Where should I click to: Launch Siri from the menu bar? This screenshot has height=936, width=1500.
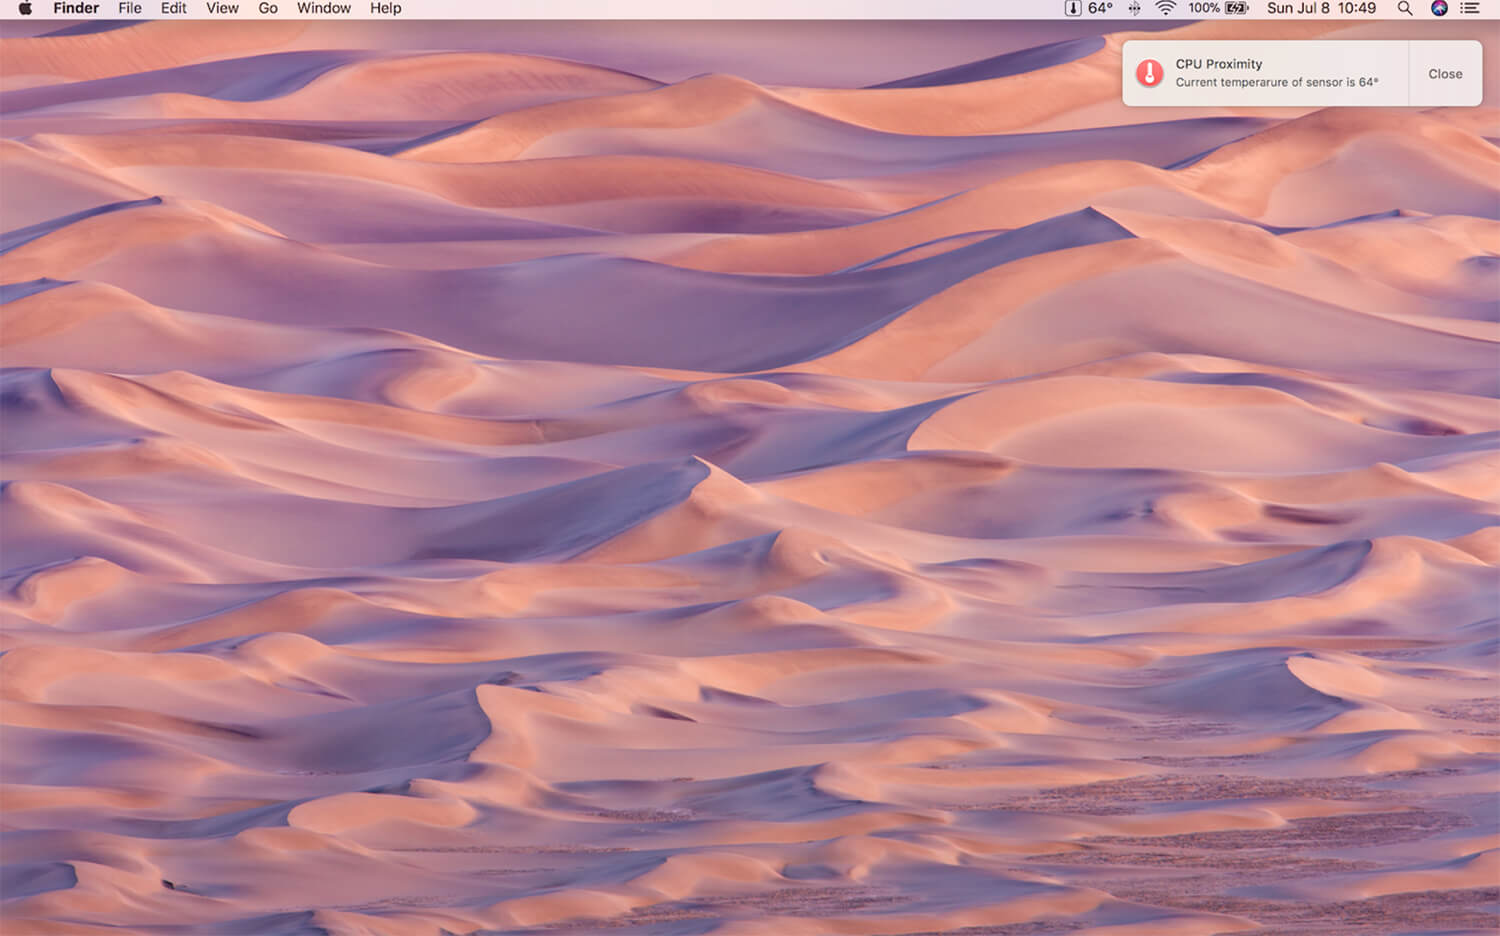click(x=1439, y=8)
